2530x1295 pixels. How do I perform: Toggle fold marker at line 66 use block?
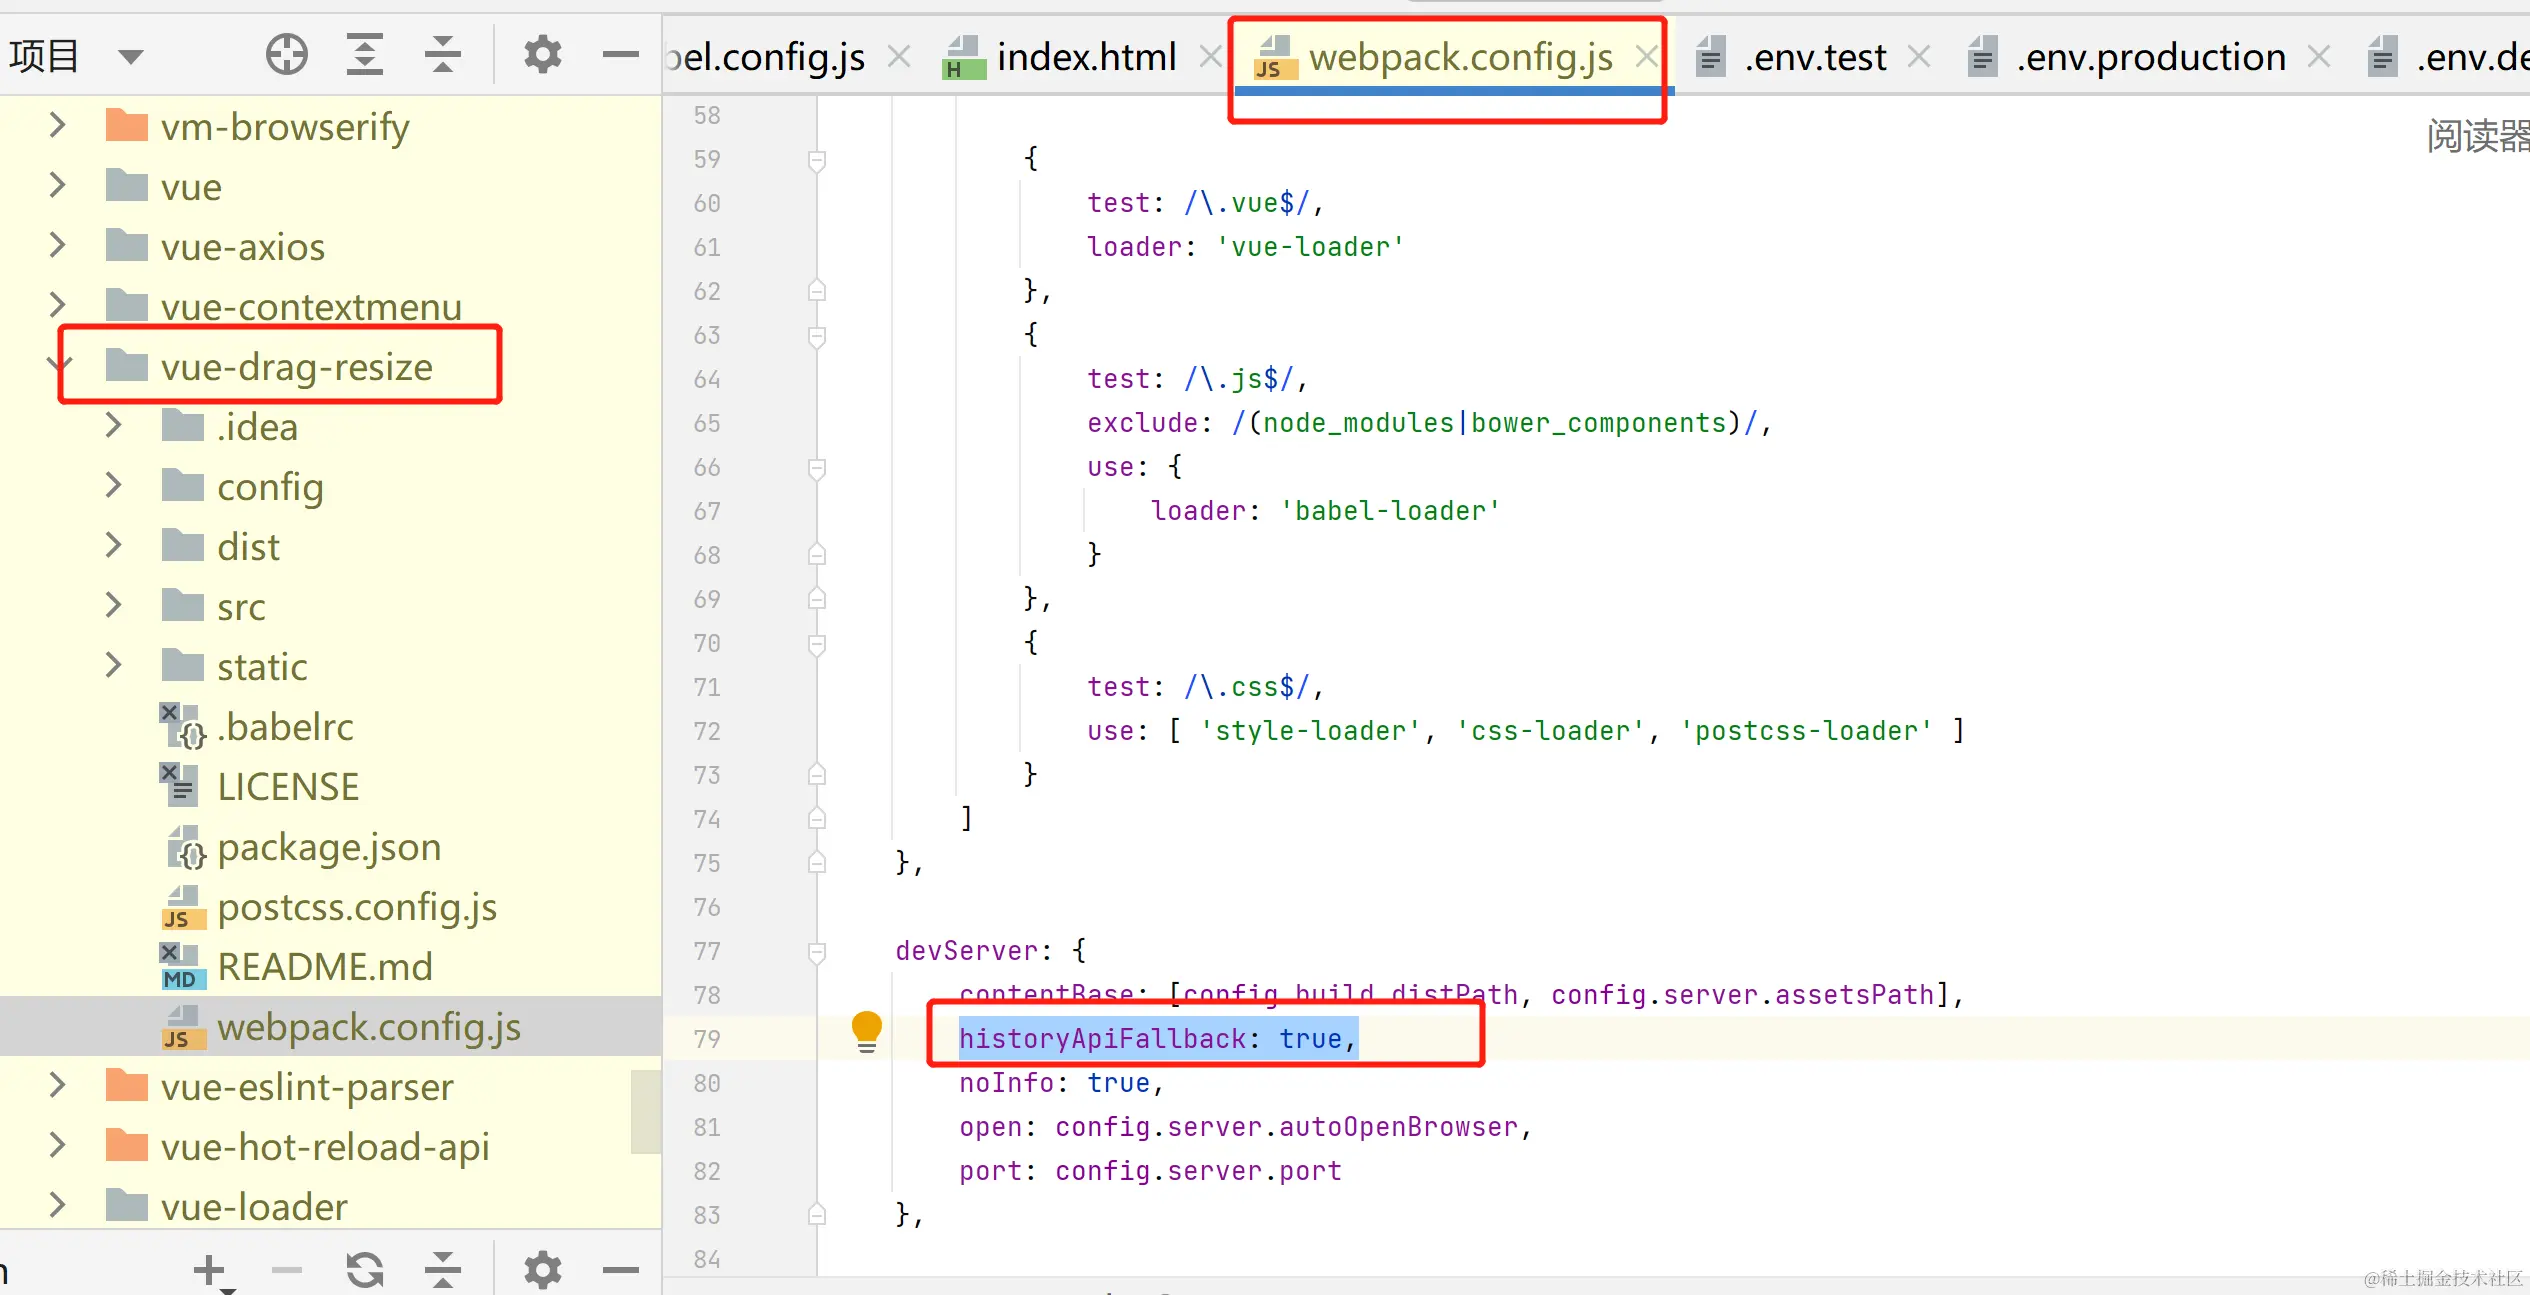pyautogui.click(x=817, y=468)
